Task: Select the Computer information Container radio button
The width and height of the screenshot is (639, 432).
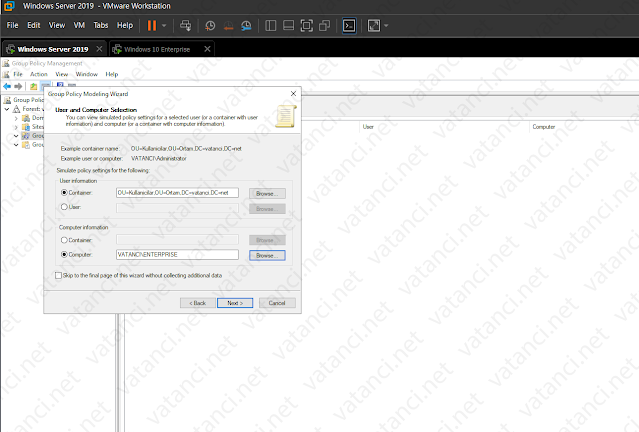Action: (x=64, y=240)
